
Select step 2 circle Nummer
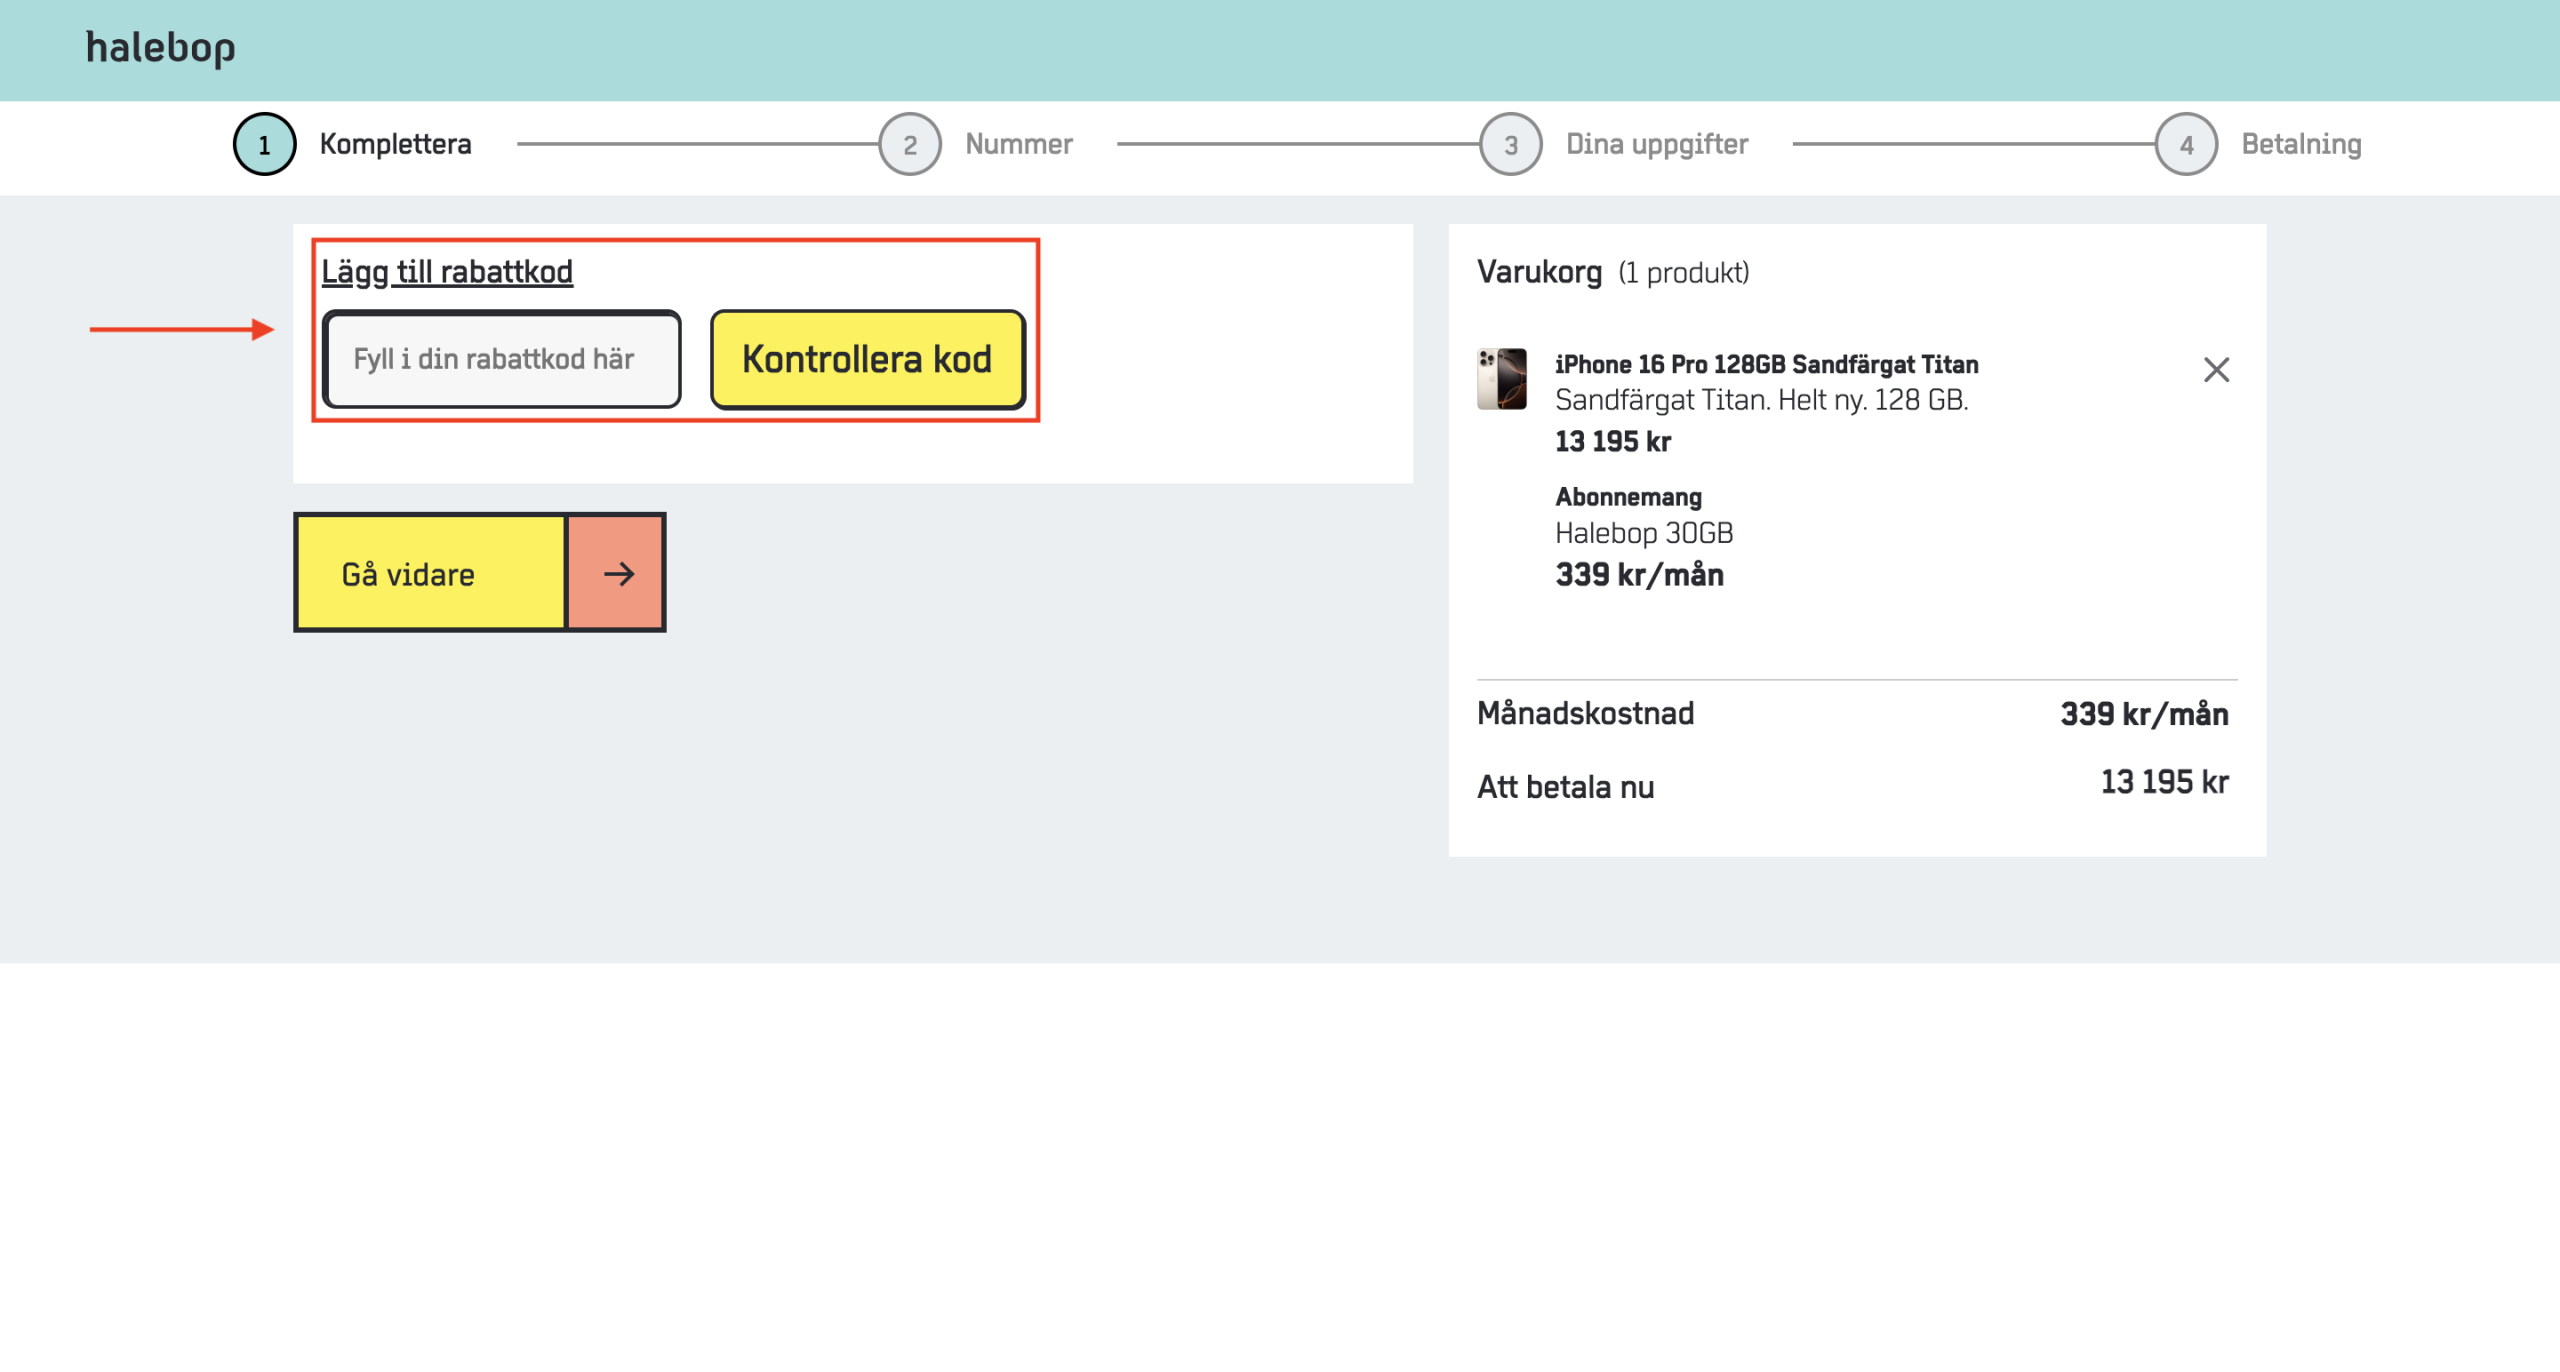coord(910,144)
